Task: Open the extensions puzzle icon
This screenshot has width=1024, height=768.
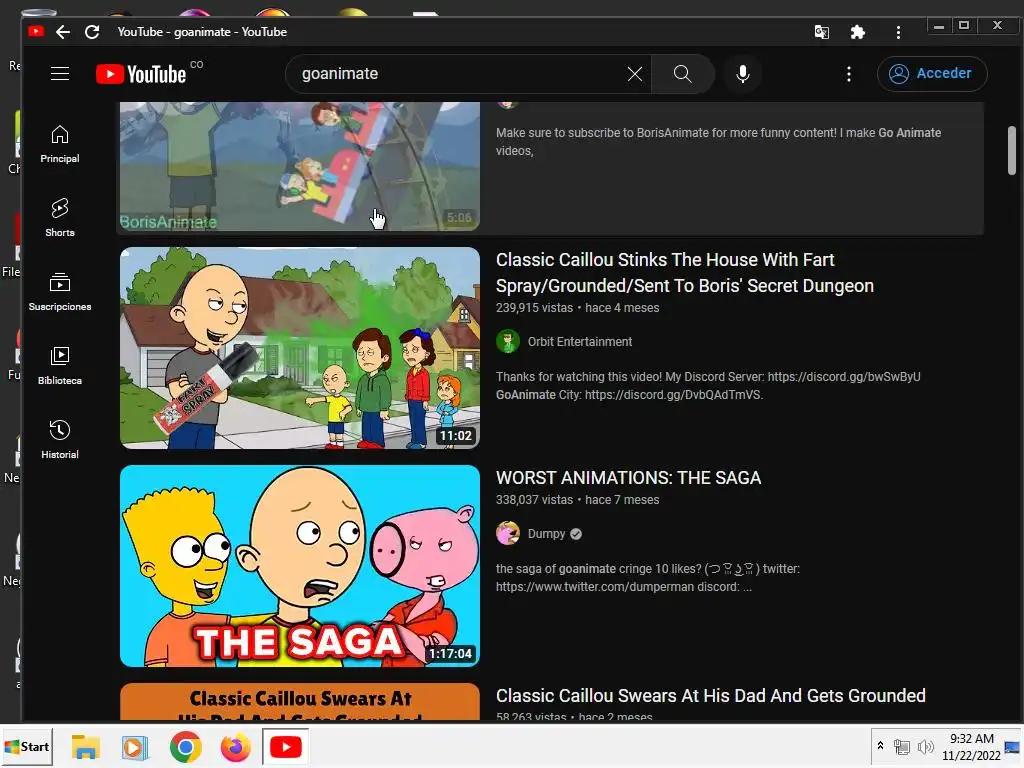Action: [857, 32]
